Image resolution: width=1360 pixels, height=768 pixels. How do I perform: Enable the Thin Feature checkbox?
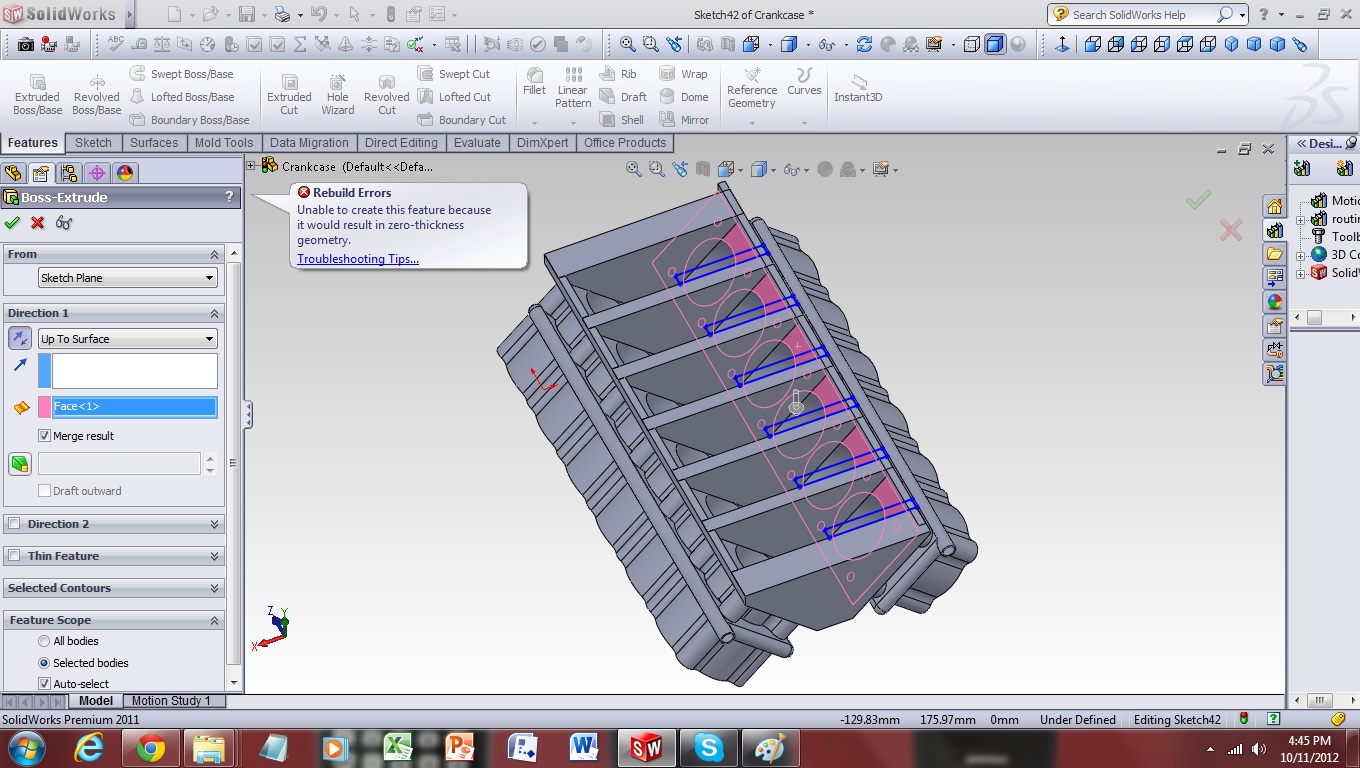point(14,556)
